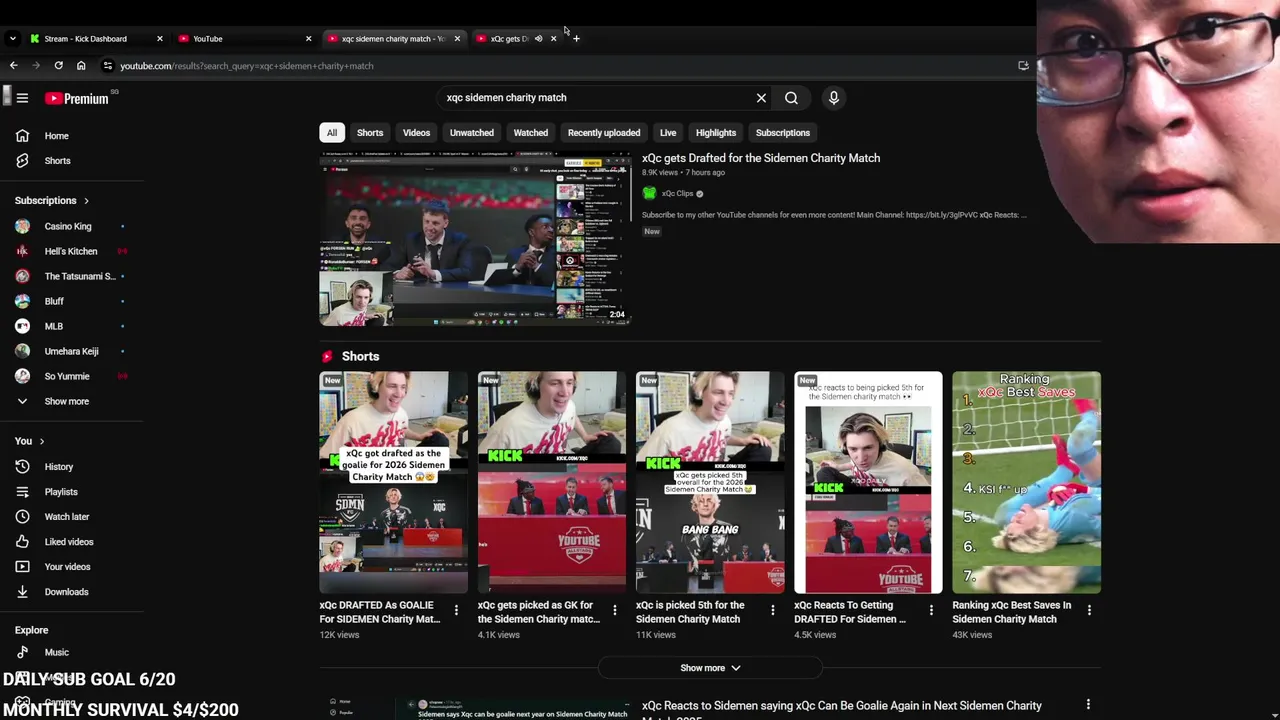This screenshot has height=720, width=1280.
Task: Select the Highlights filter chip
Action: pos(716,133)
